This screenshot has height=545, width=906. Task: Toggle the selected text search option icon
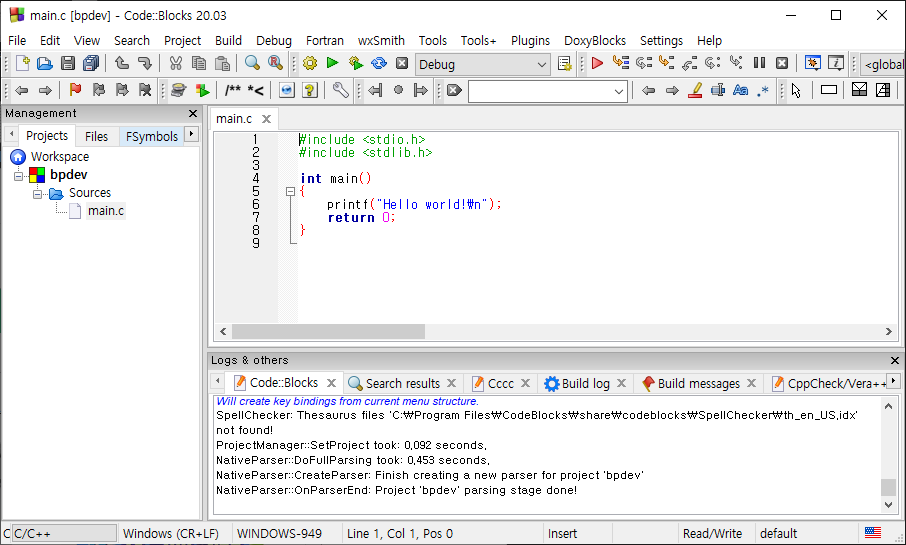(718, 90)
